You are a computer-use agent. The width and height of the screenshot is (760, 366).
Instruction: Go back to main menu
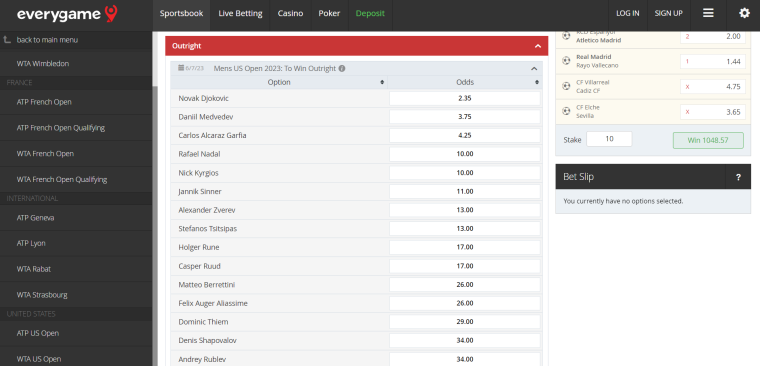click(47, 40)
